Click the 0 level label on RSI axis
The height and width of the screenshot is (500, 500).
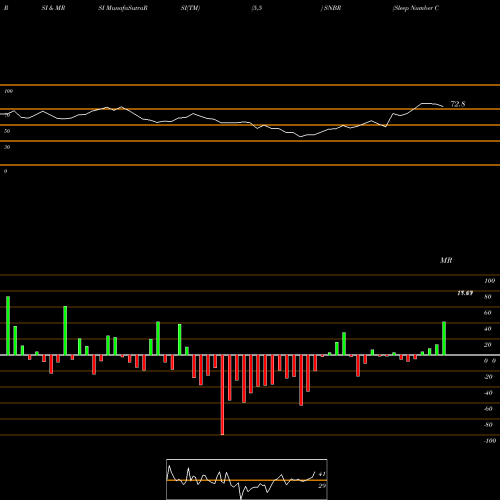[x=5, y=171]
